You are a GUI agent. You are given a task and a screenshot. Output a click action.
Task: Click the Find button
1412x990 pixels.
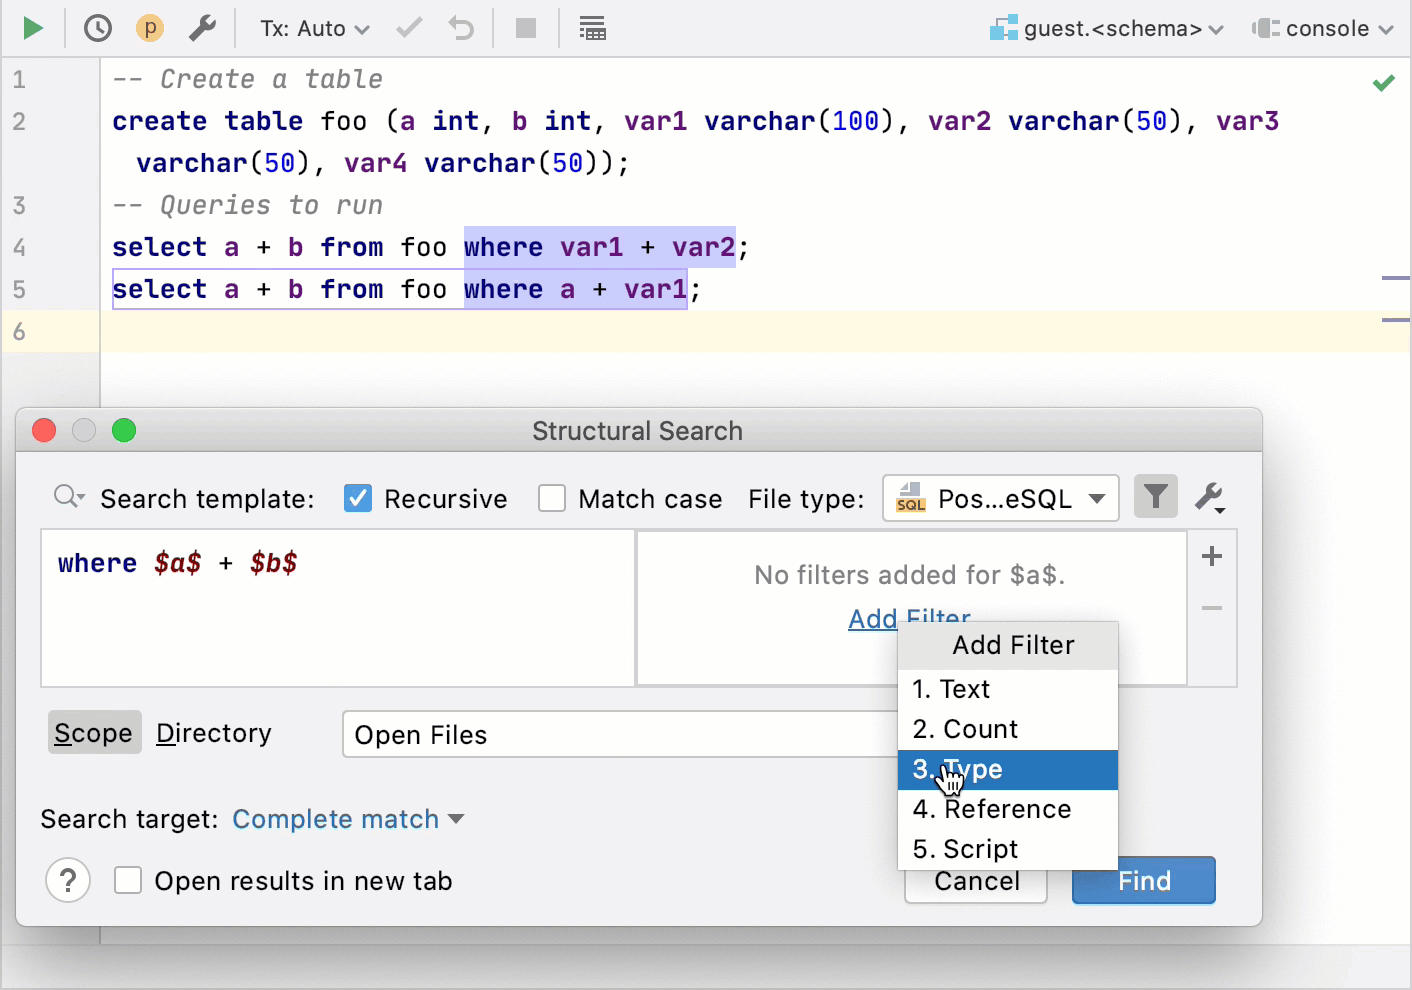coord(1143,880)
